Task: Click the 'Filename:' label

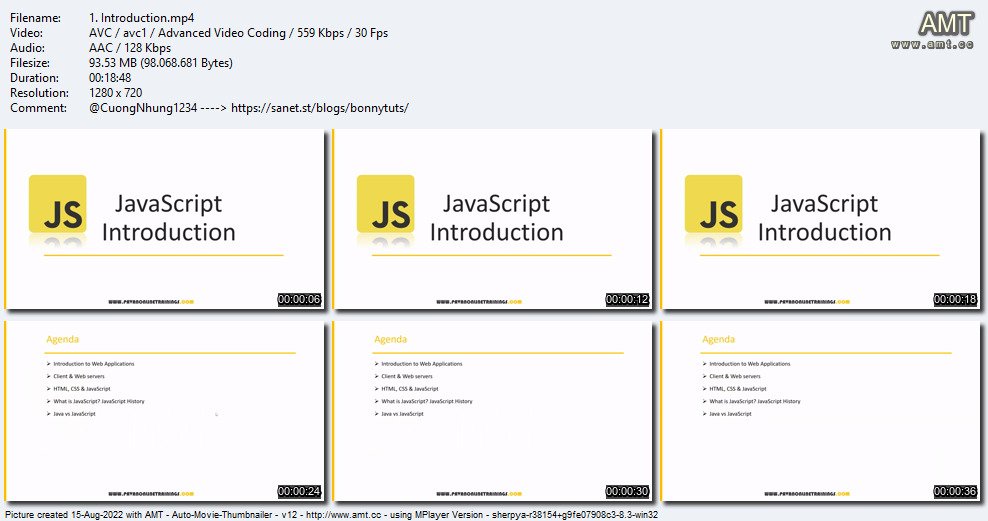Action: 35,18
